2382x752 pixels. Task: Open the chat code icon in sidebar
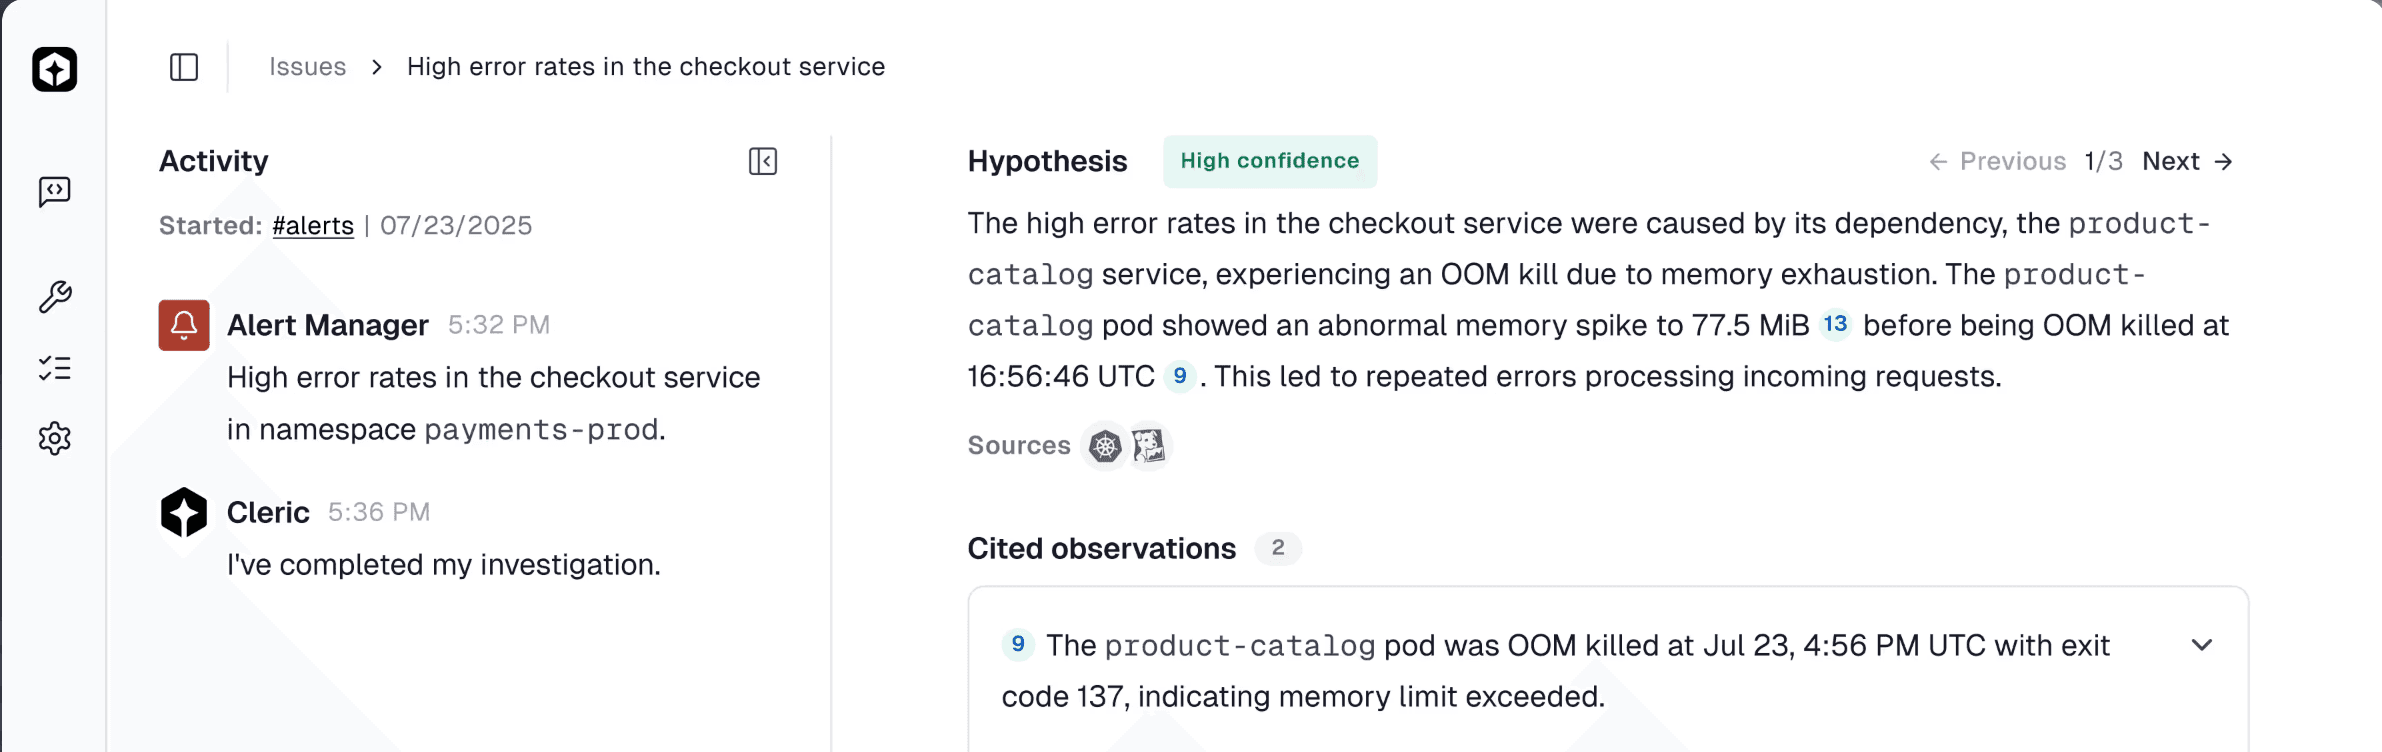(55, 191)
